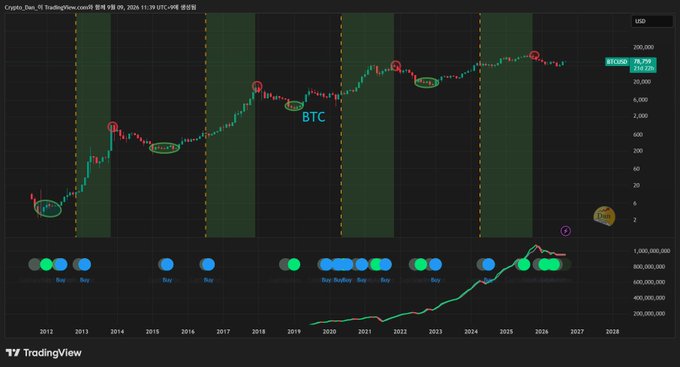The height and width of the screenshot is (367, 680).
Task: Click the 2023 year label
Action: click(435, 331)
